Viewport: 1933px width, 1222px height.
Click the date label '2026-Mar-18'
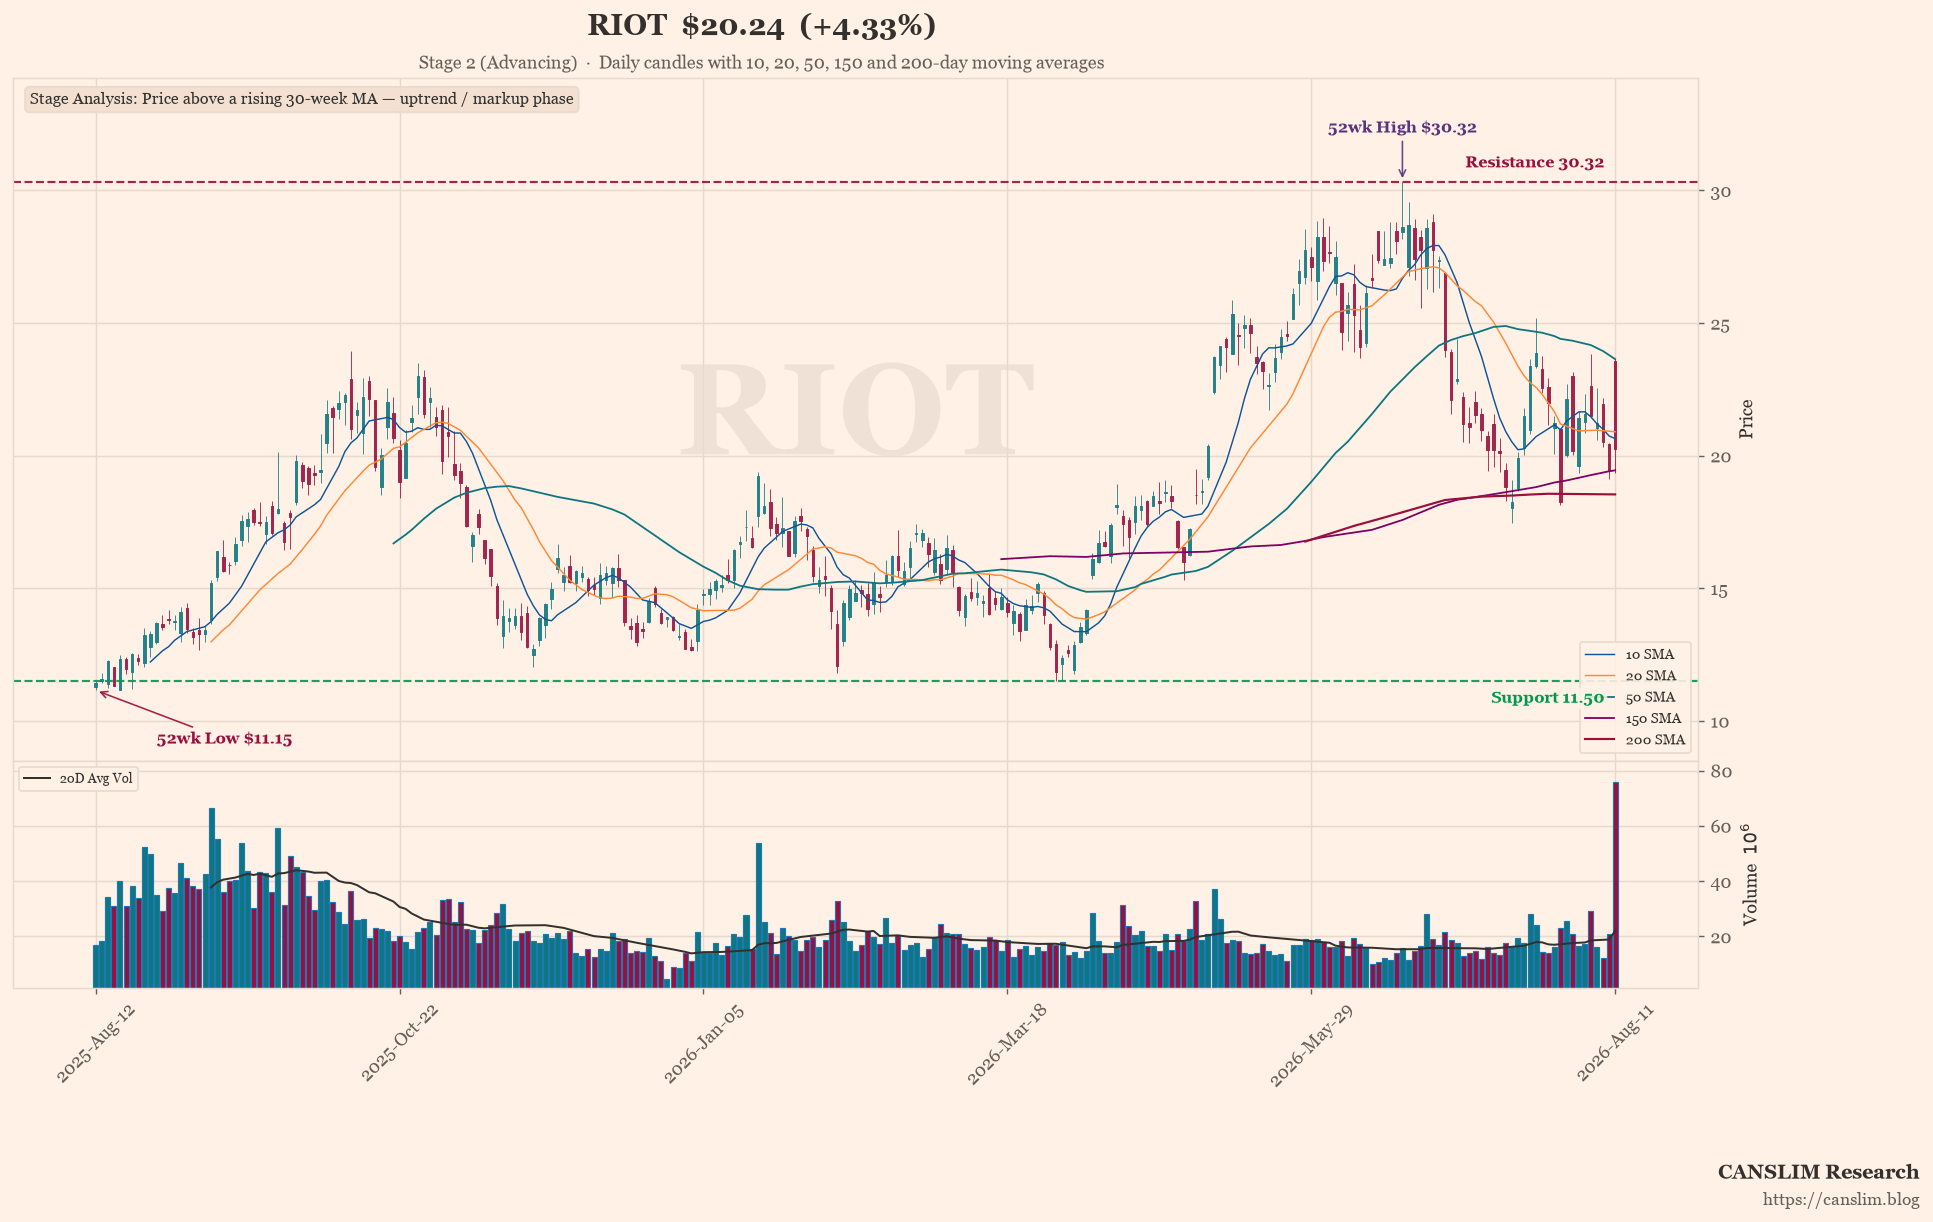click(x=1006, y=1043)
